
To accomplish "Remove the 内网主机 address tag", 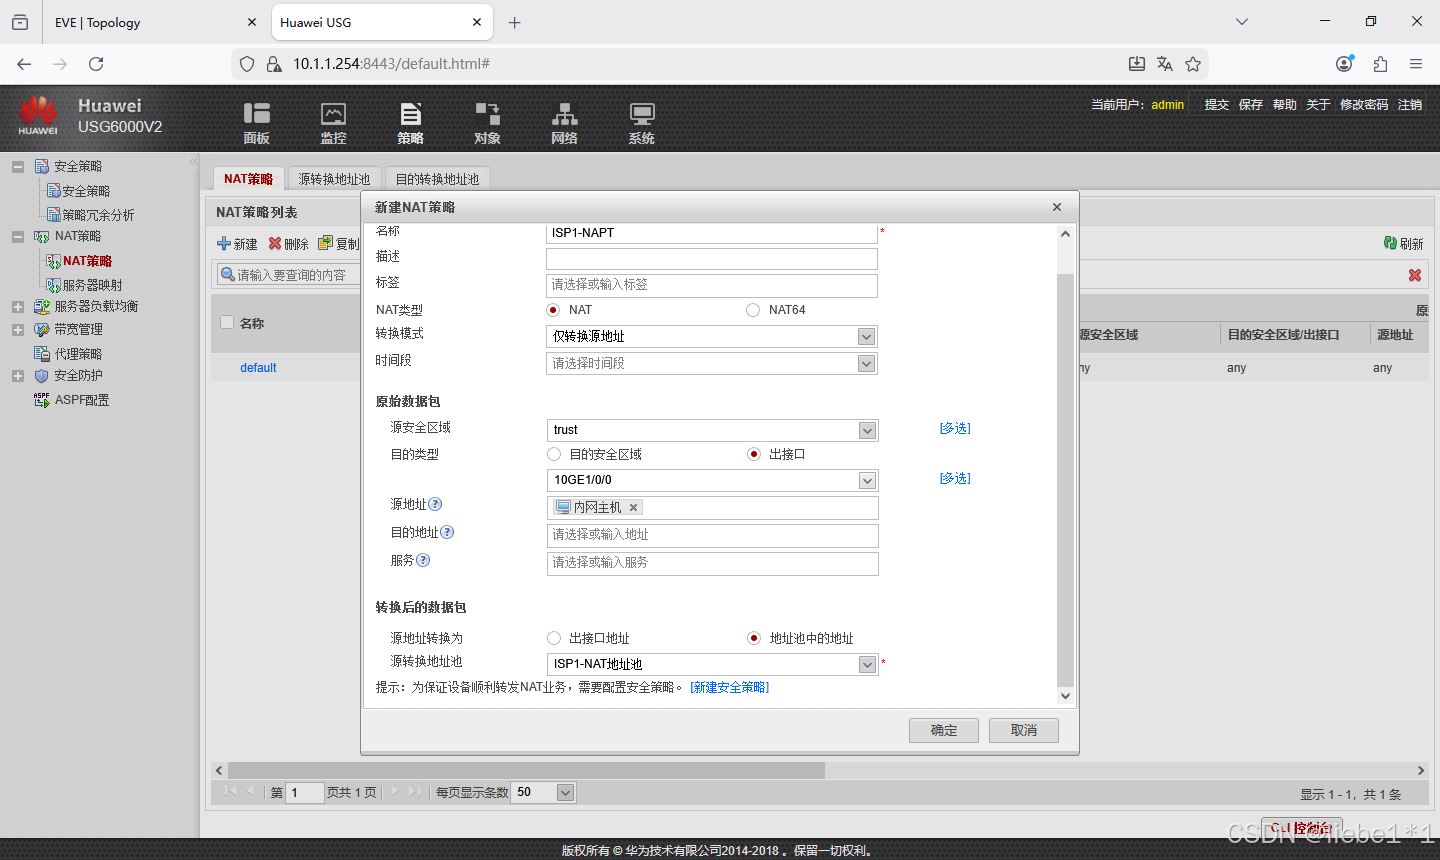I will [x=633, y=508].
